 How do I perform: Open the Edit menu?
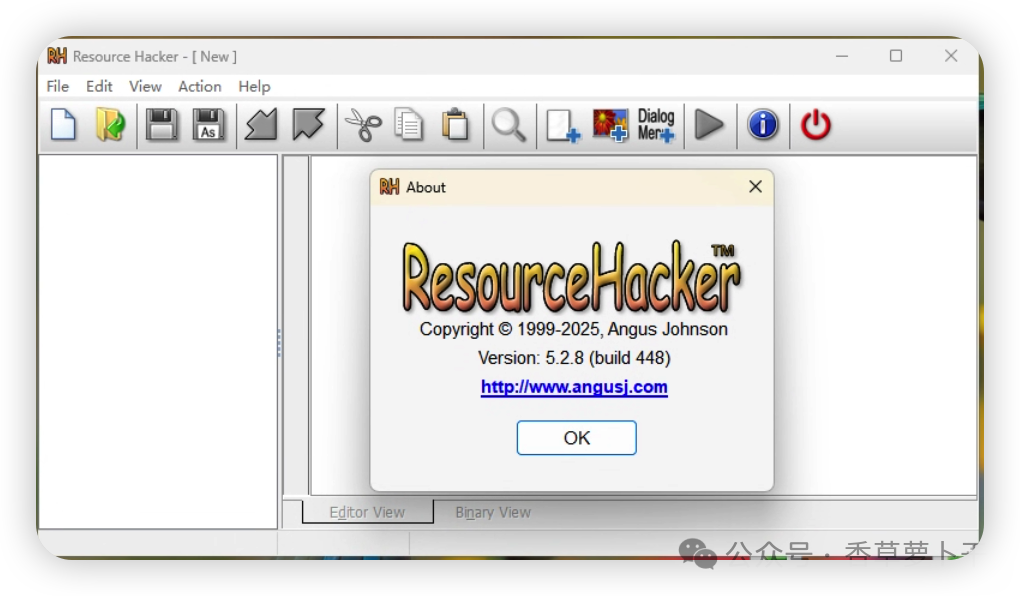coord(100,87)
